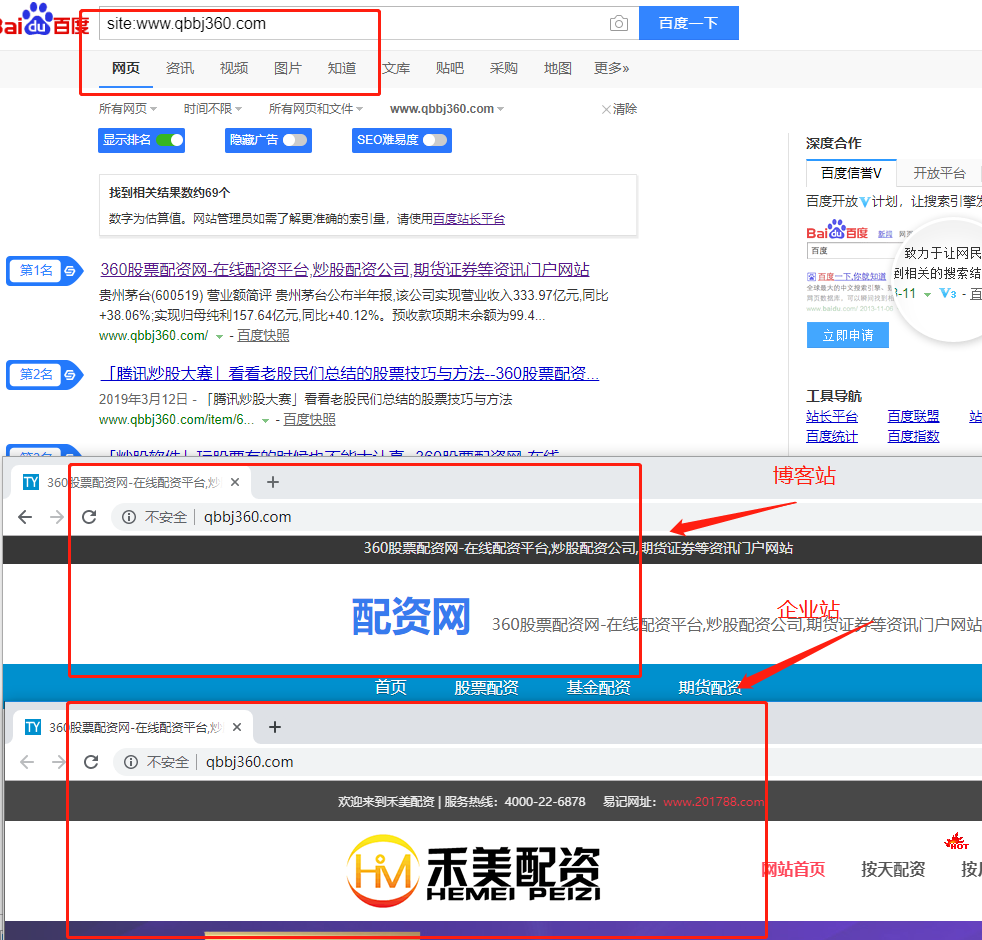
Task: Select the 知道 search tab
Action: (342, 68)
